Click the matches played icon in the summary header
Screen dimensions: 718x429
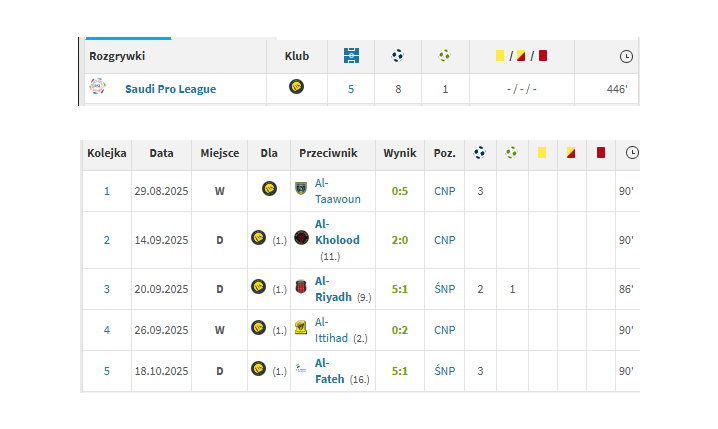pos(351,56)
